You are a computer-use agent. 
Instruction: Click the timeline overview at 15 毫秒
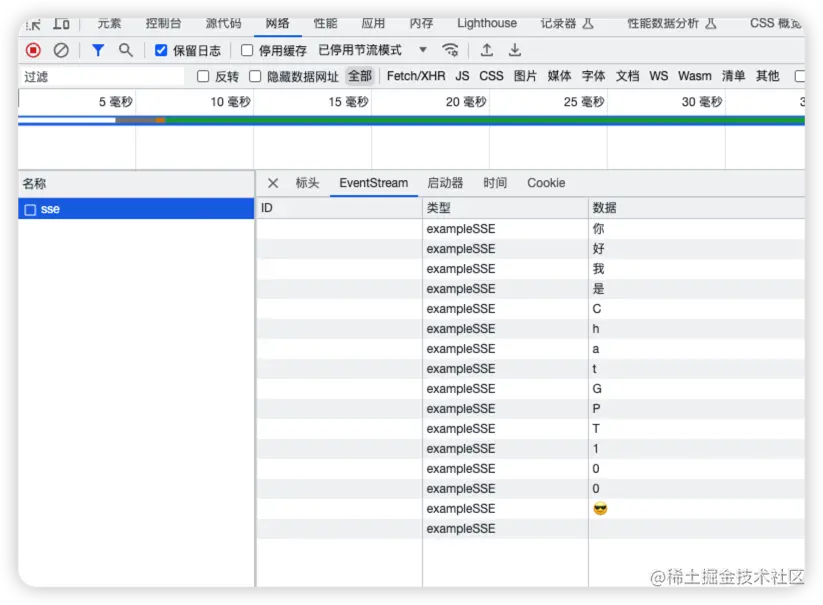click(x=349, y=102)
